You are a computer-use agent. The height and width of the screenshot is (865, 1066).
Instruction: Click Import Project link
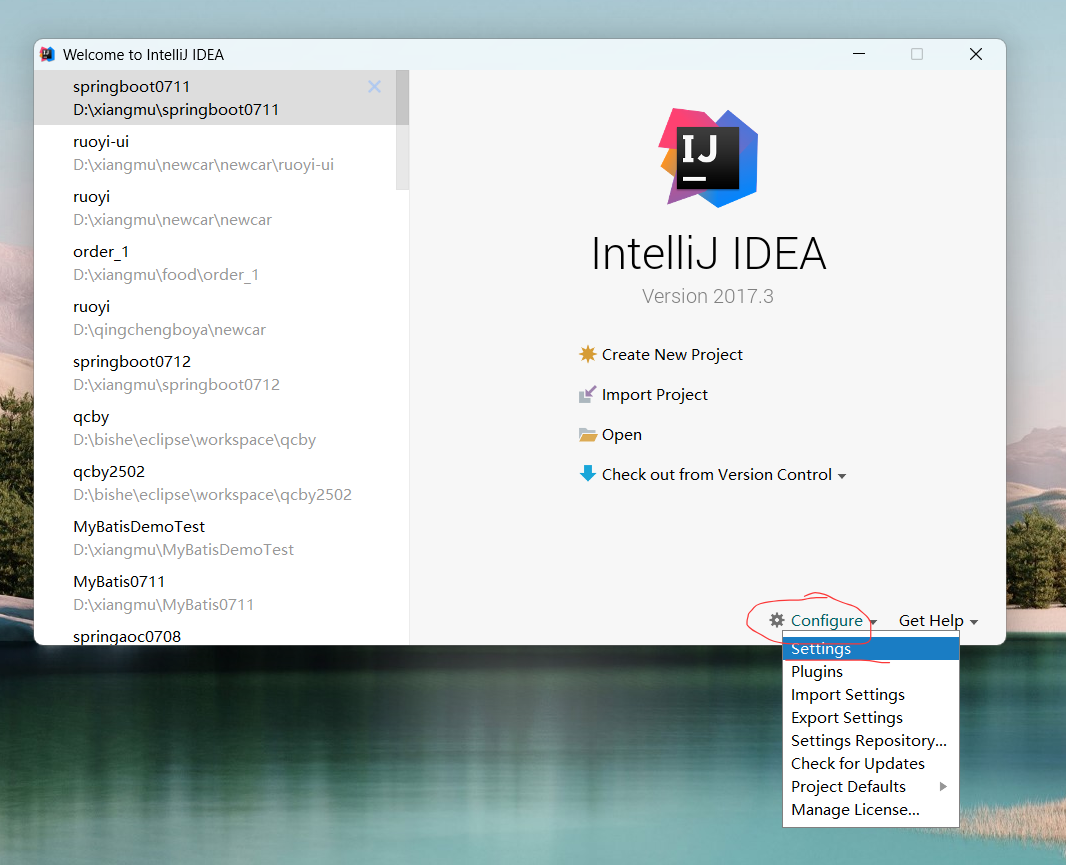(655, 394)
